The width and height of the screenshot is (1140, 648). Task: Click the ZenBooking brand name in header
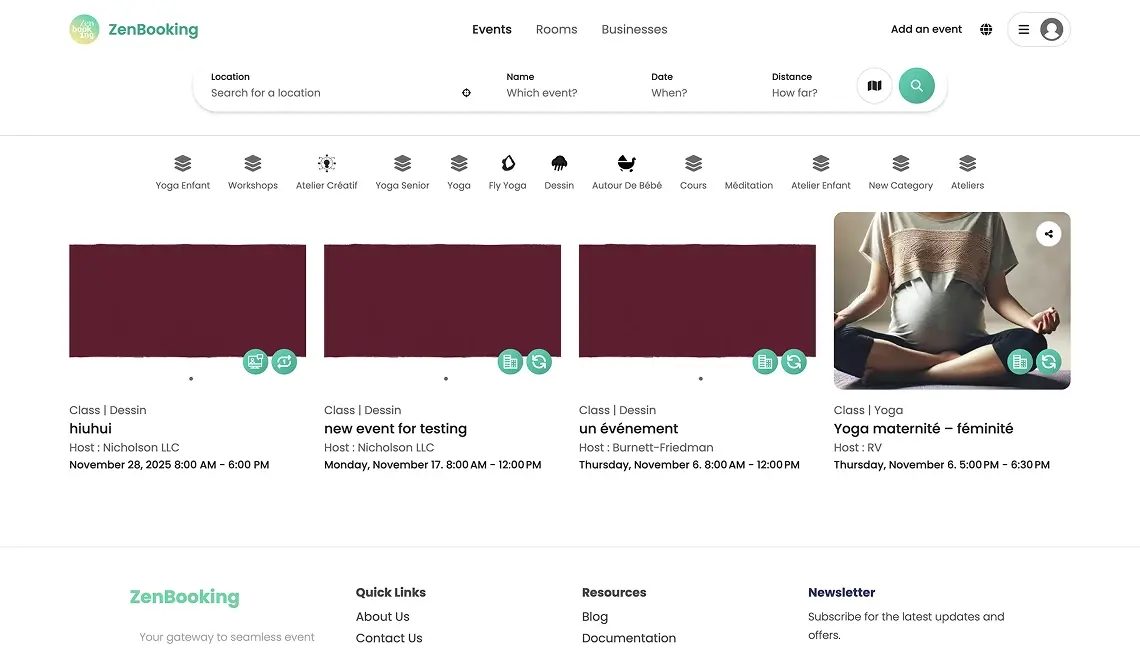pos(153,30)
